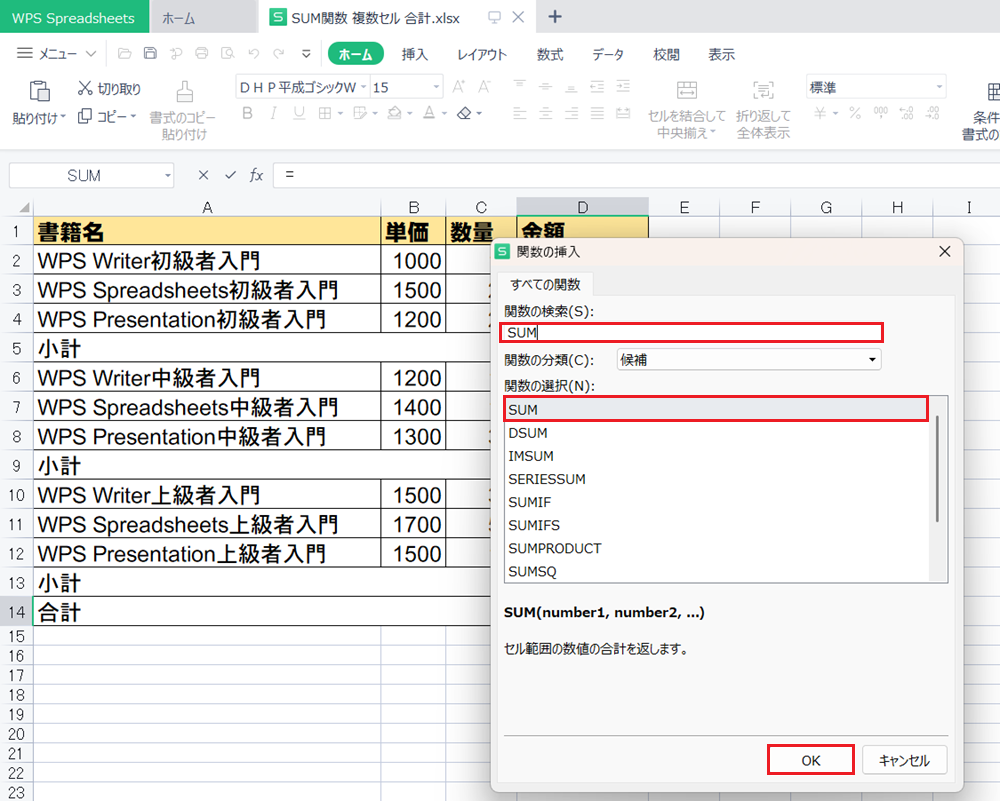1000x801 pixels.
Task: Click the fx Insert Function icon
Action: click(256, 175)
